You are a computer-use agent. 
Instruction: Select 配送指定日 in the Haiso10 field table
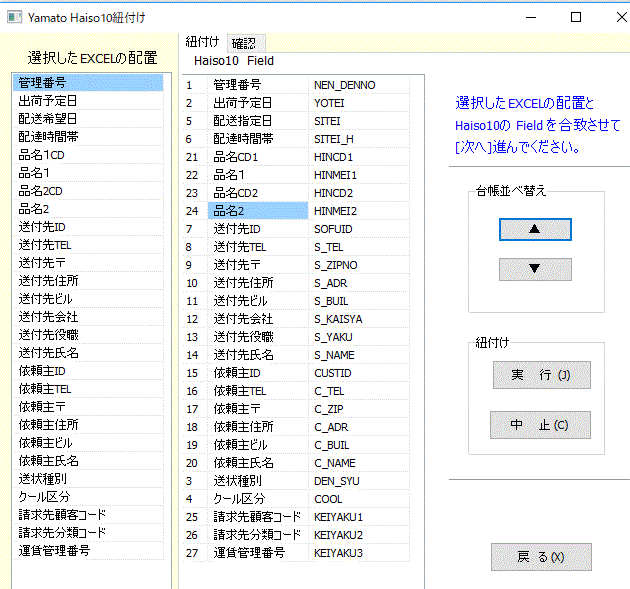(258, 121)
